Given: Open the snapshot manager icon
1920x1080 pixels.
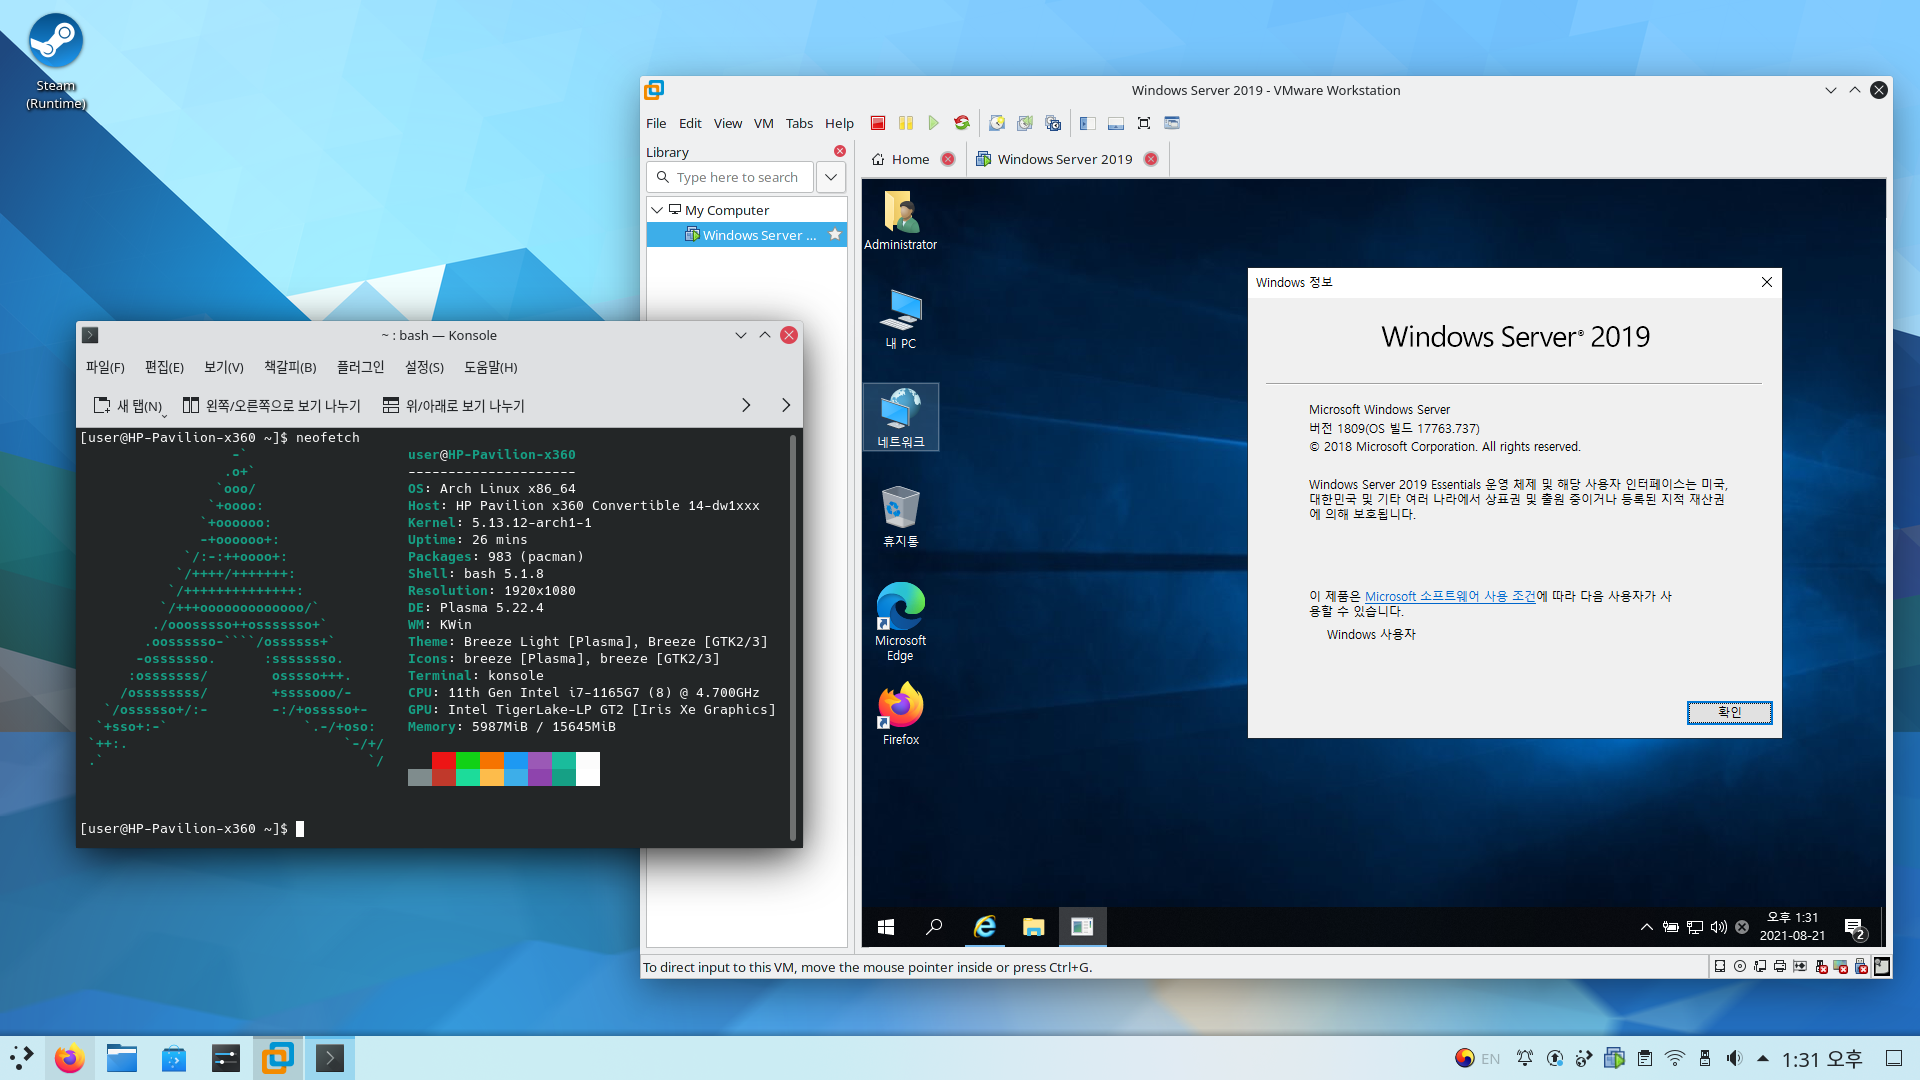Looking at the screenshot, I should (1053, 123).
